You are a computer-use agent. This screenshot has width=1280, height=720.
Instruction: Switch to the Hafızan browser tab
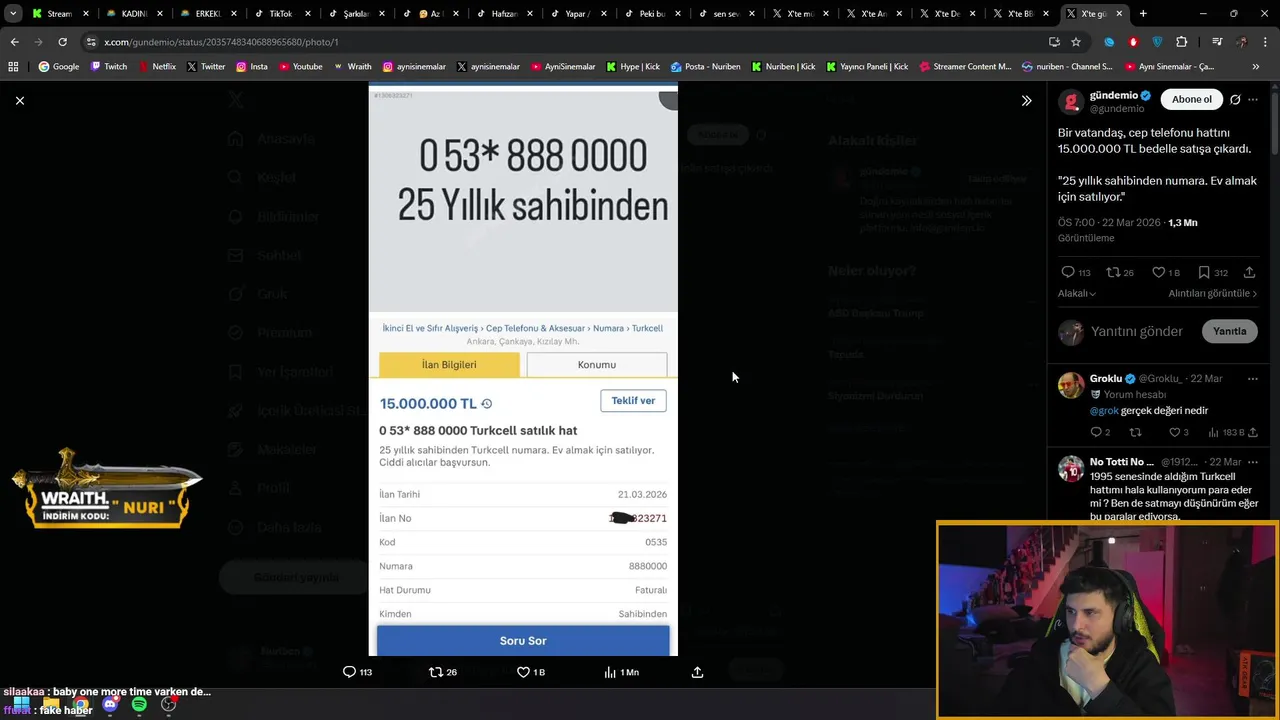(503, 14)
